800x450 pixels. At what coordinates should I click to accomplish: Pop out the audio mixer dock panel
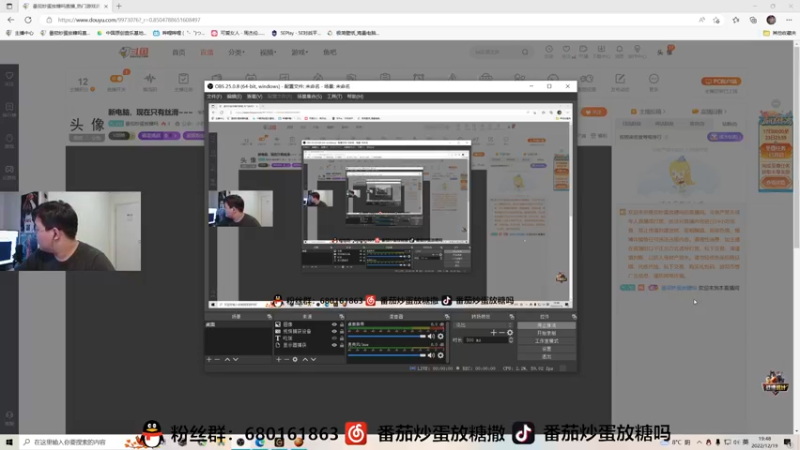pyautogui.click(x=447, y=316)
